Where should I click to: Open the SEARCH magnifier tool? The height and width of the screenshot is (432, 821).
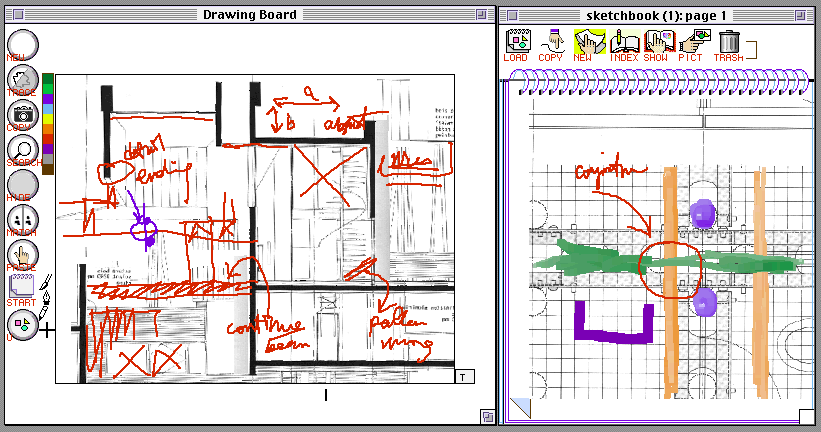(x=23, y=150)
